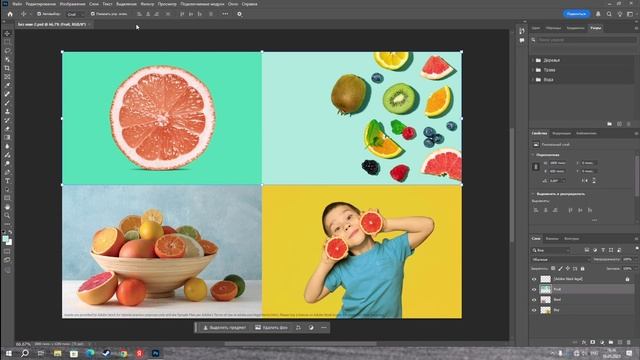This screenshot has height=360, width=640.
Task: Create new folder icon in Gradients panel
Action: point(609,124)
